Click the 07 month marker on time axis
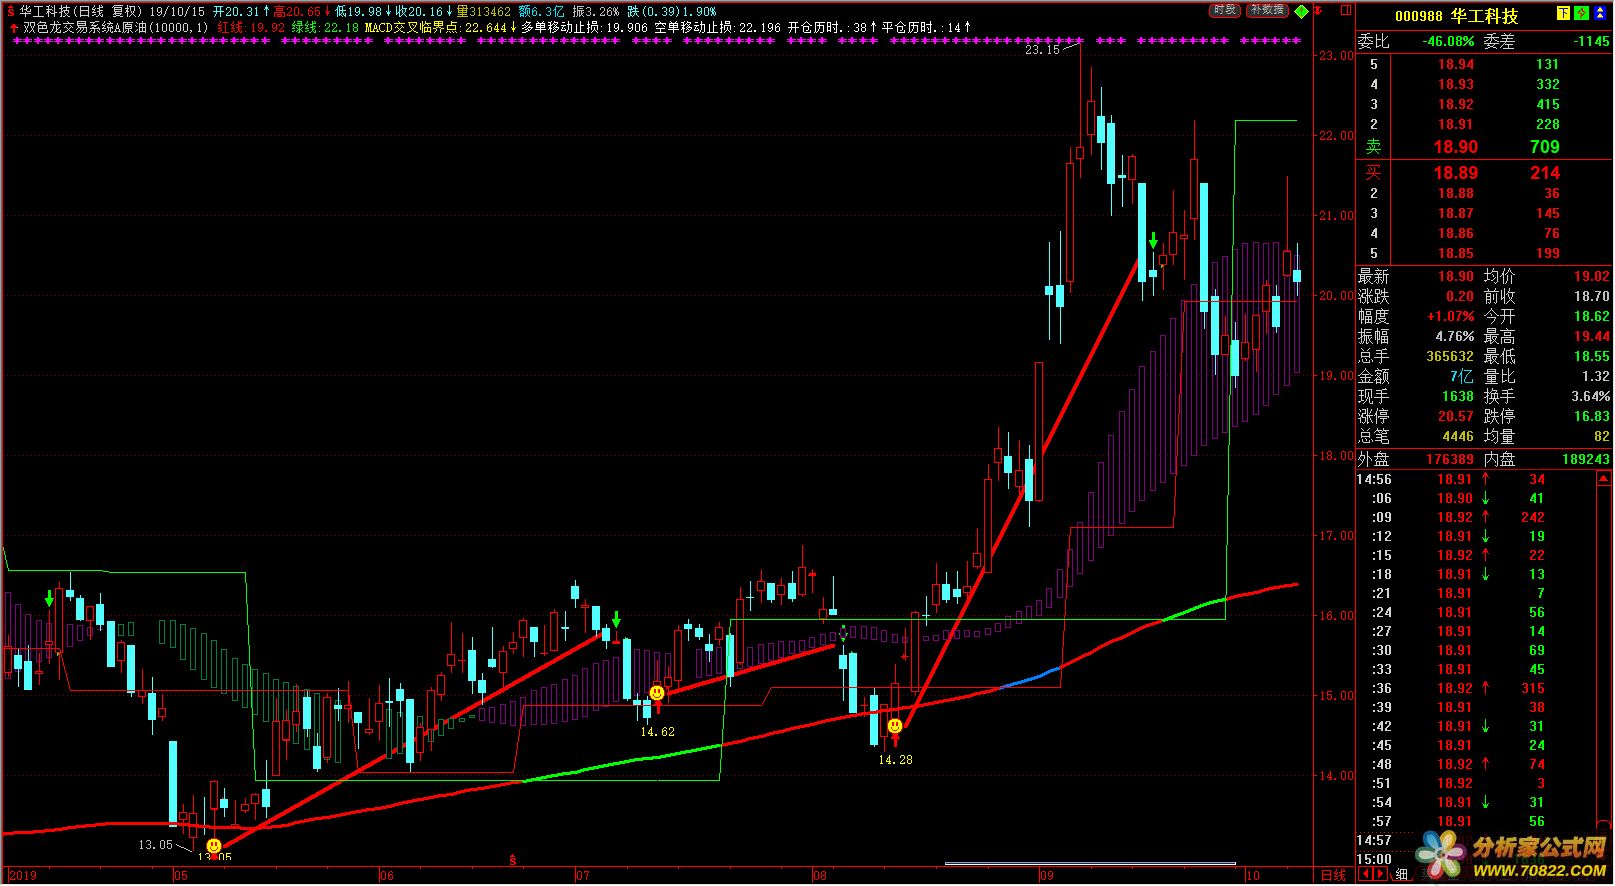The height and width of the screenshot is (886, 1615). 583,875
